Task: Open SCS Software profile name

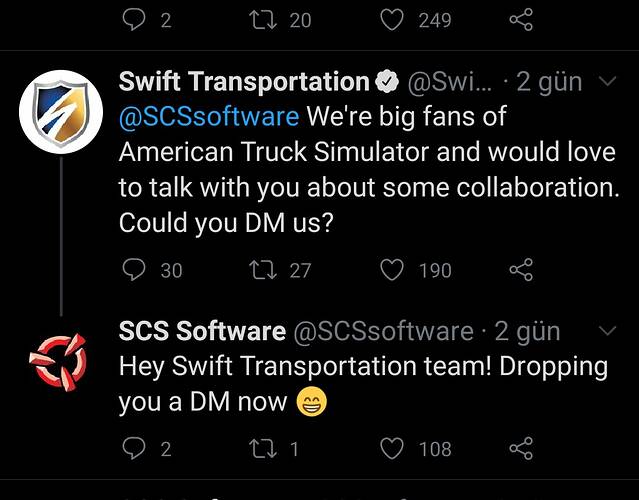Action: (x=202, y=330)
